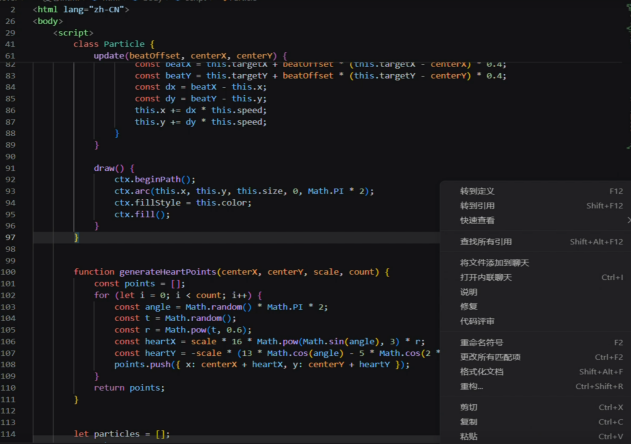
Task: Click the 'draw() {' method line
Action: coord(114,168)
